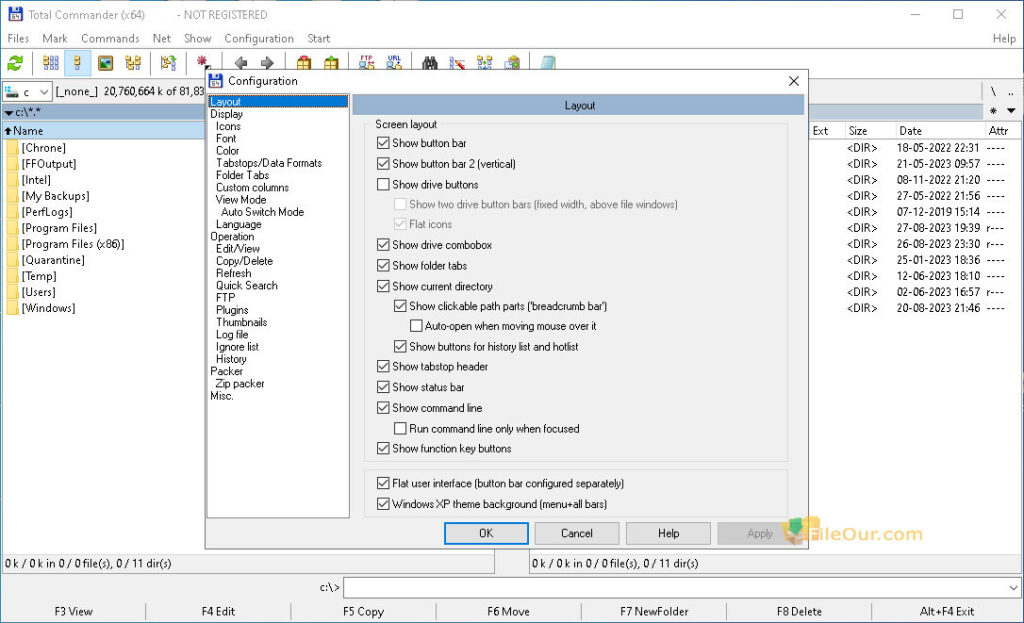Uncheck Windows XP theme background option
This screenshot has width=1024, height=623.
[x=384, y=504]
